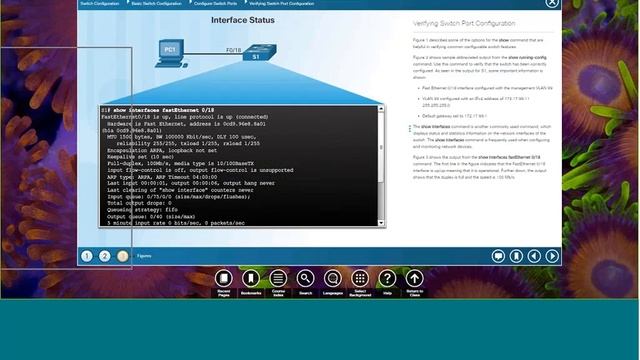Image resolution: width=640 pixels, height=360 pixels.
Task: Open the comment bubble icon in the page footer
Action: [498, 256]
